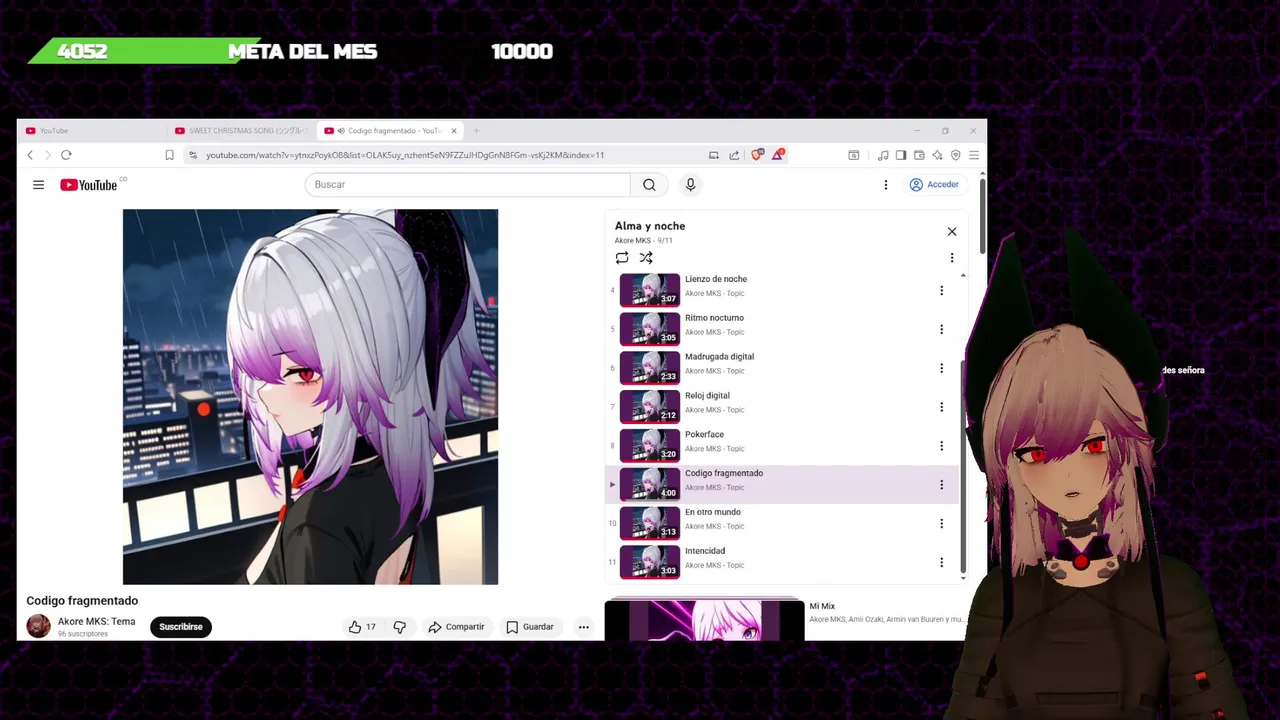Close the Alma y noche playlist panel
1280x720 pixels.
tap(952, 231)
